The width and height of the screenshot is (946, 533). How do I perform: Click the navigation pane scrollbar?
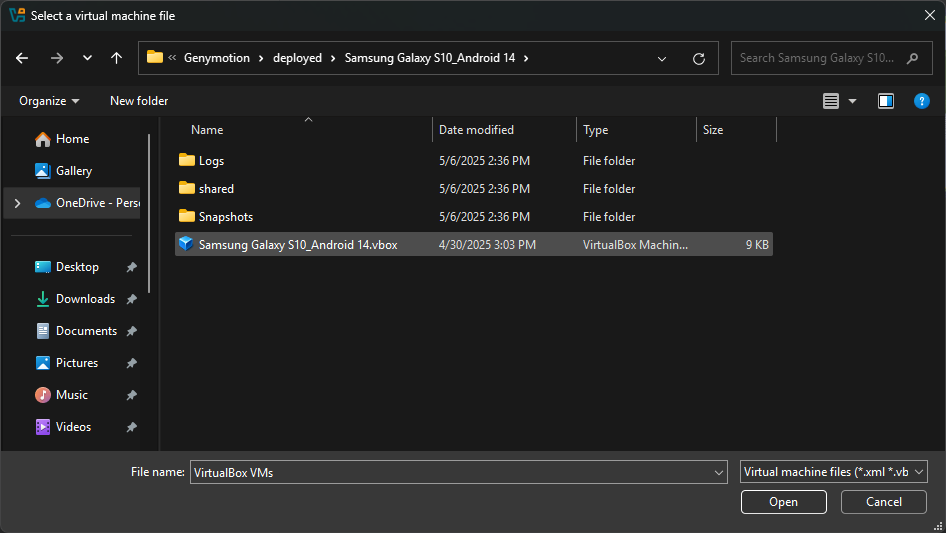[x=149, y=213]
